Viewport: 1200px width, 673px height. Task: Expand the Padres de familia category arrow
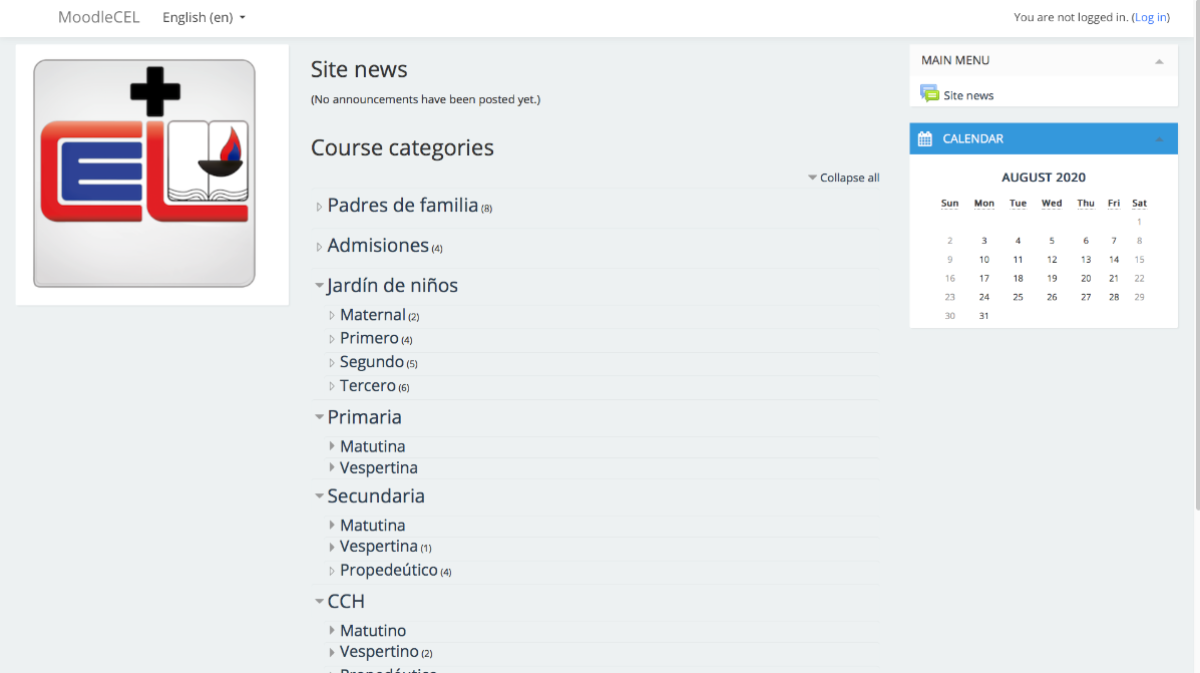click(320, 207)
